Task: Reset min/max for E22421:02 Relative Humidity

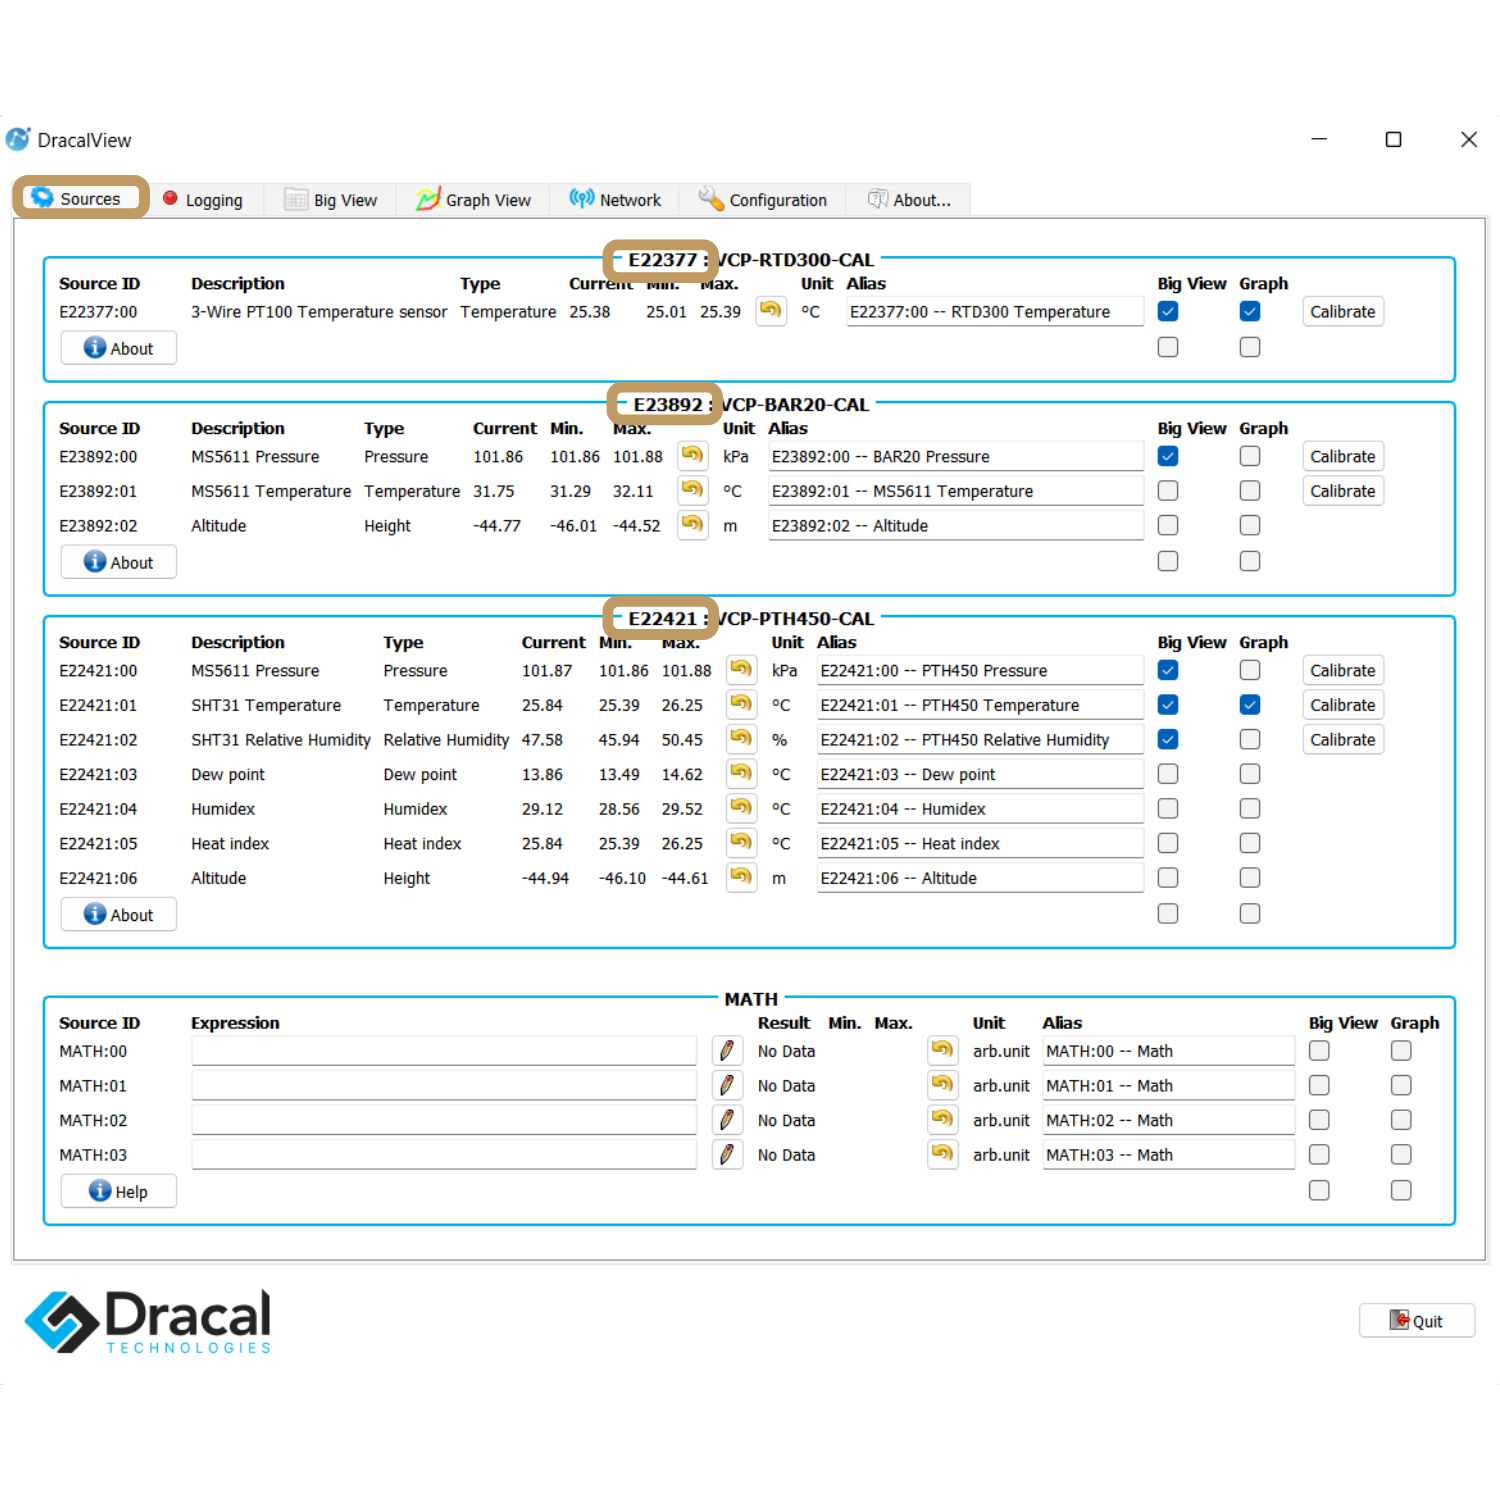Action: point(741,739)
